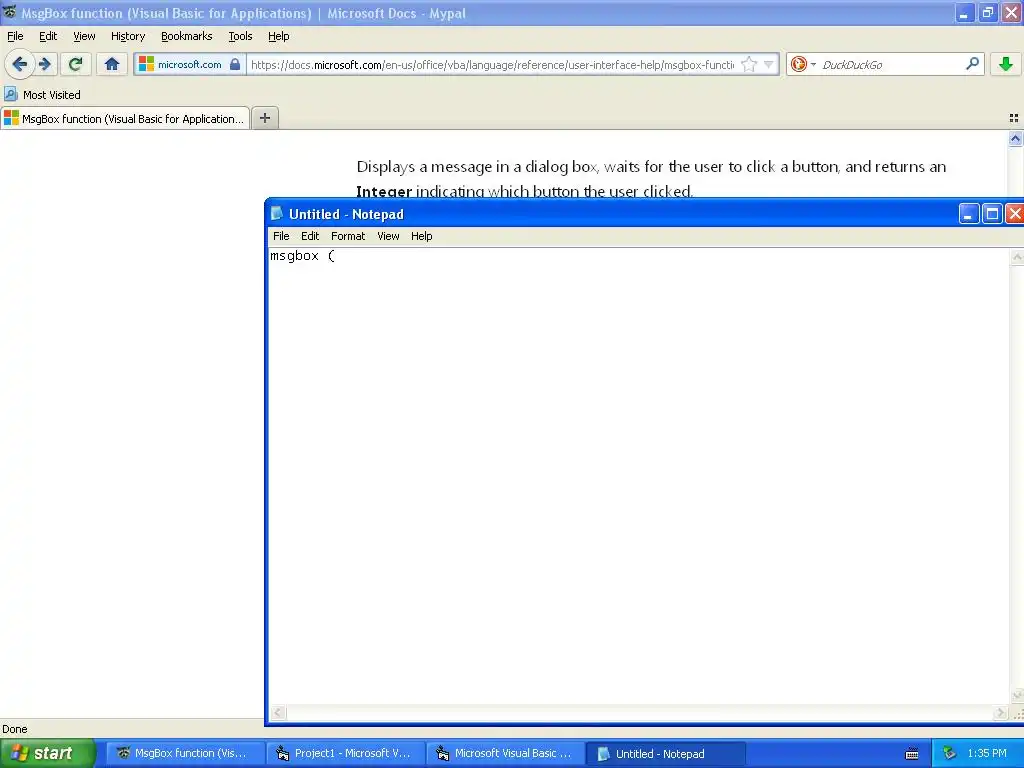1024x768 pixels.
Task: Click the Mypal raccoon title bar icon
Action: (10, 12)
